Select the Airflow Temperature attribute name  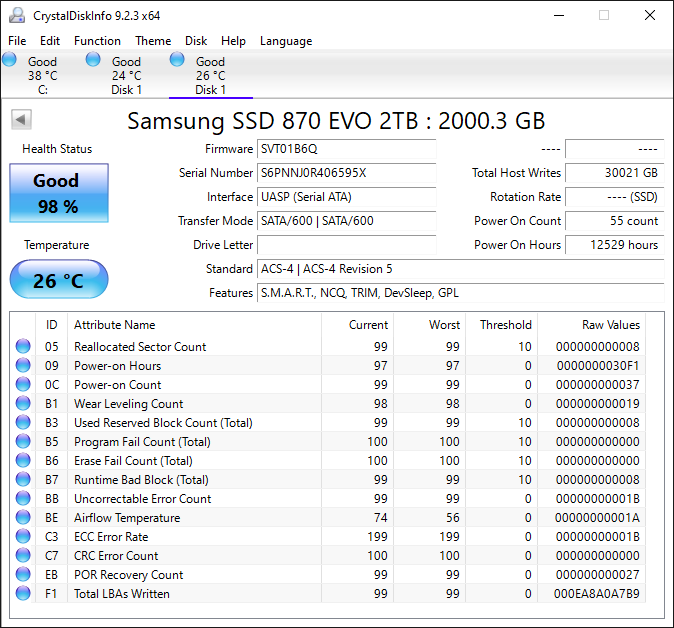pyautogui.click(x=127, y=518)
